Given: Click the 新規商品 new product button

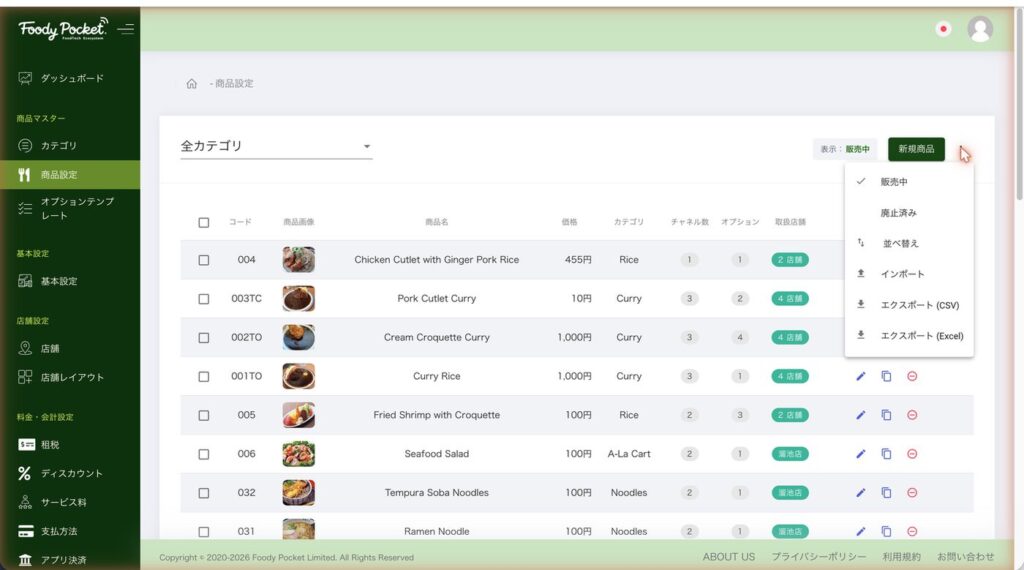Looking at the screenshot, I should (916, 150).
